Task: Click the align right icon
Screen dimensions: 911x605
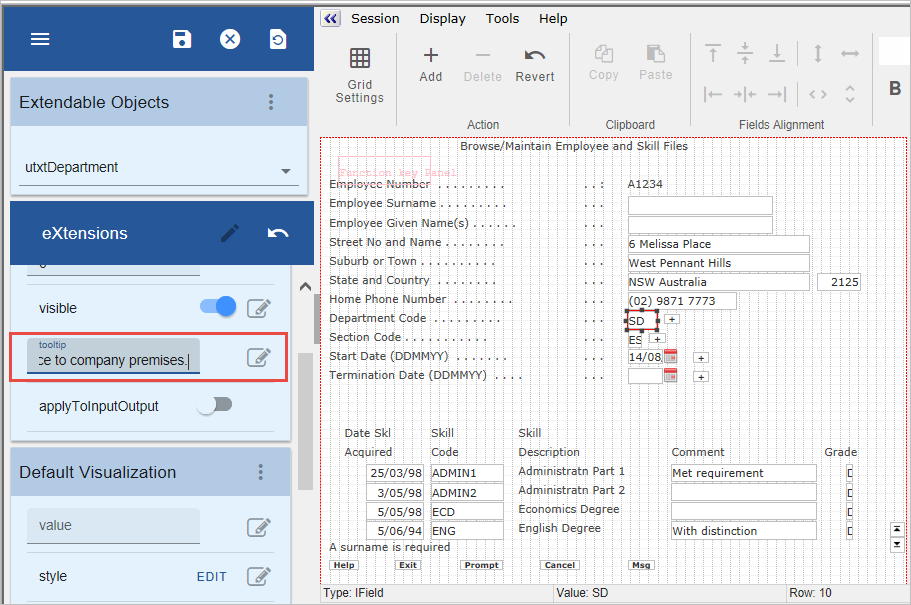Action: point(777,94)
